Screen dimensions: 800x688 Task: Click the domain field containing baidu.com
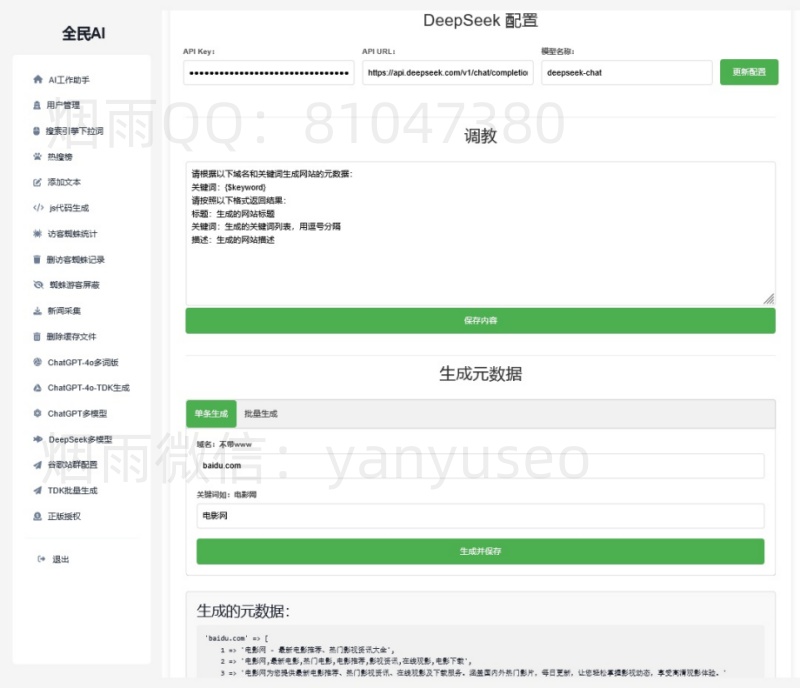[x=480, y=465]
